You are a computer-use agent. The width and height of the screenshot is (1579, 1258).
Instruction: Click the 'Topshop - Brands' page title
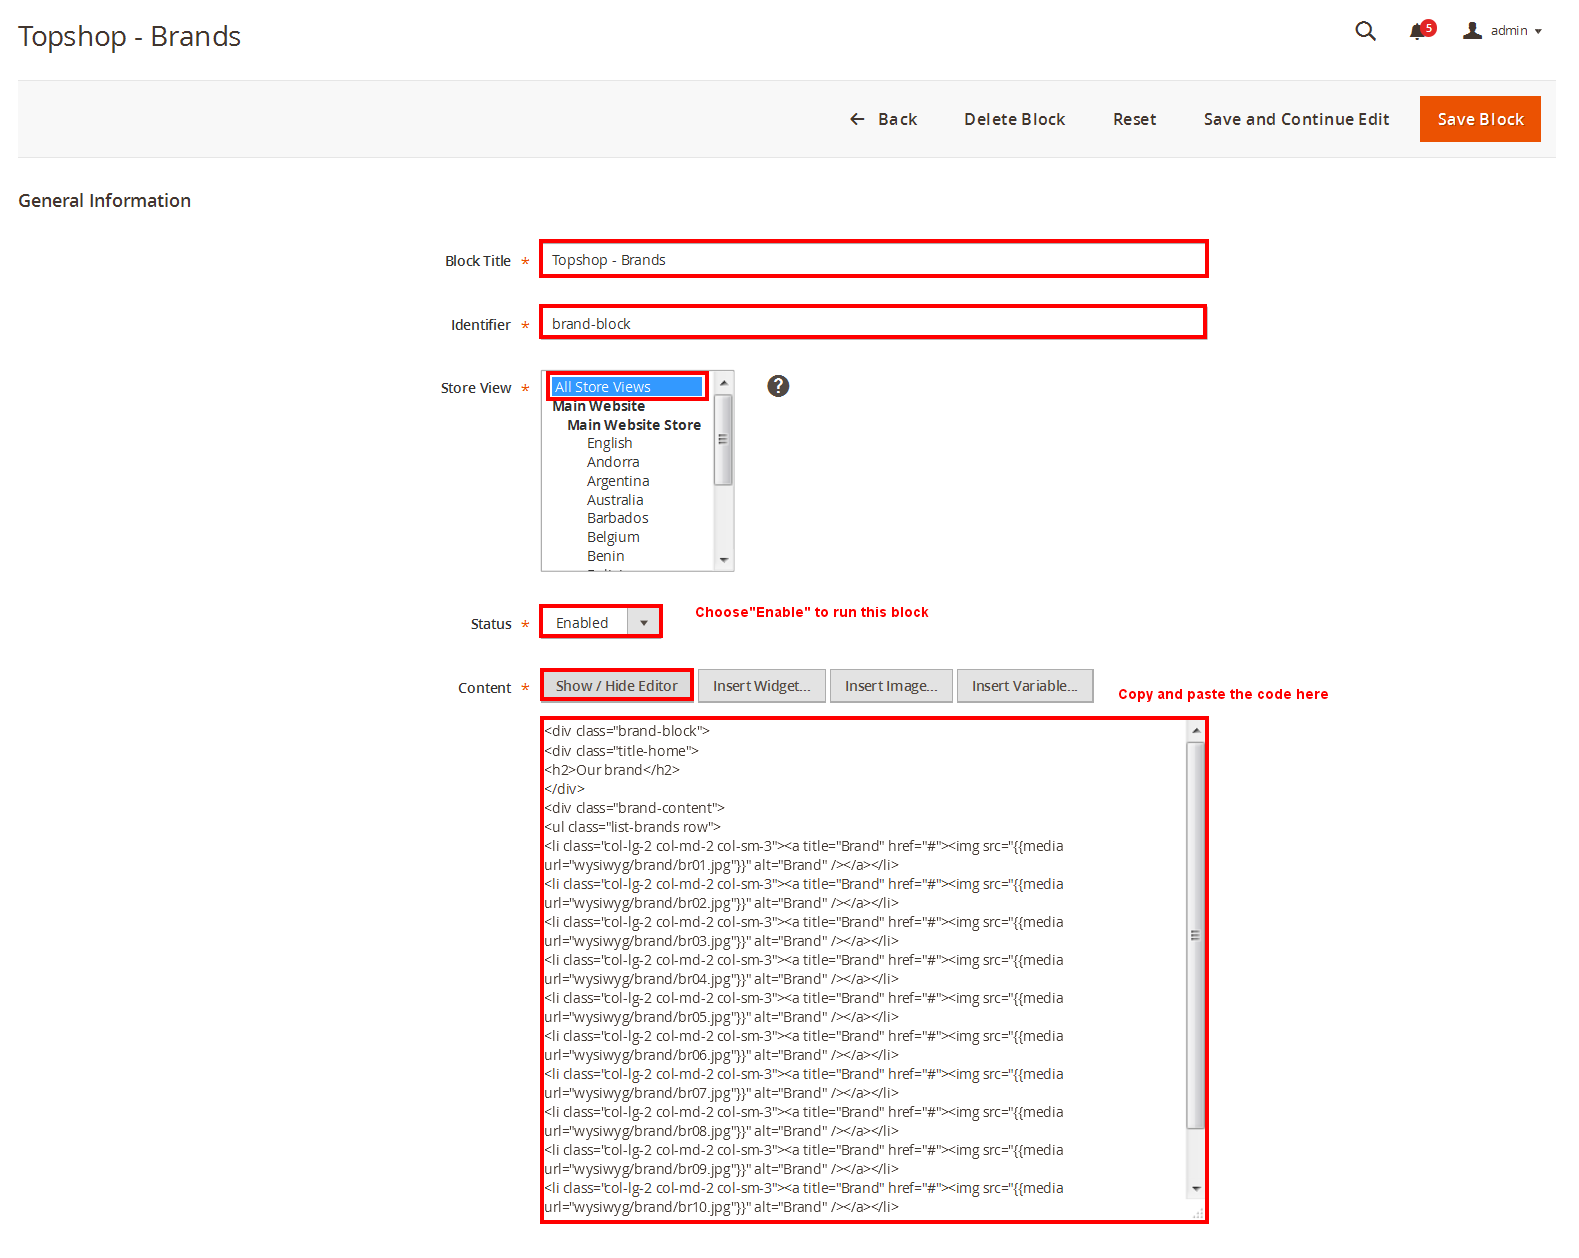click(x=130, y=36)
